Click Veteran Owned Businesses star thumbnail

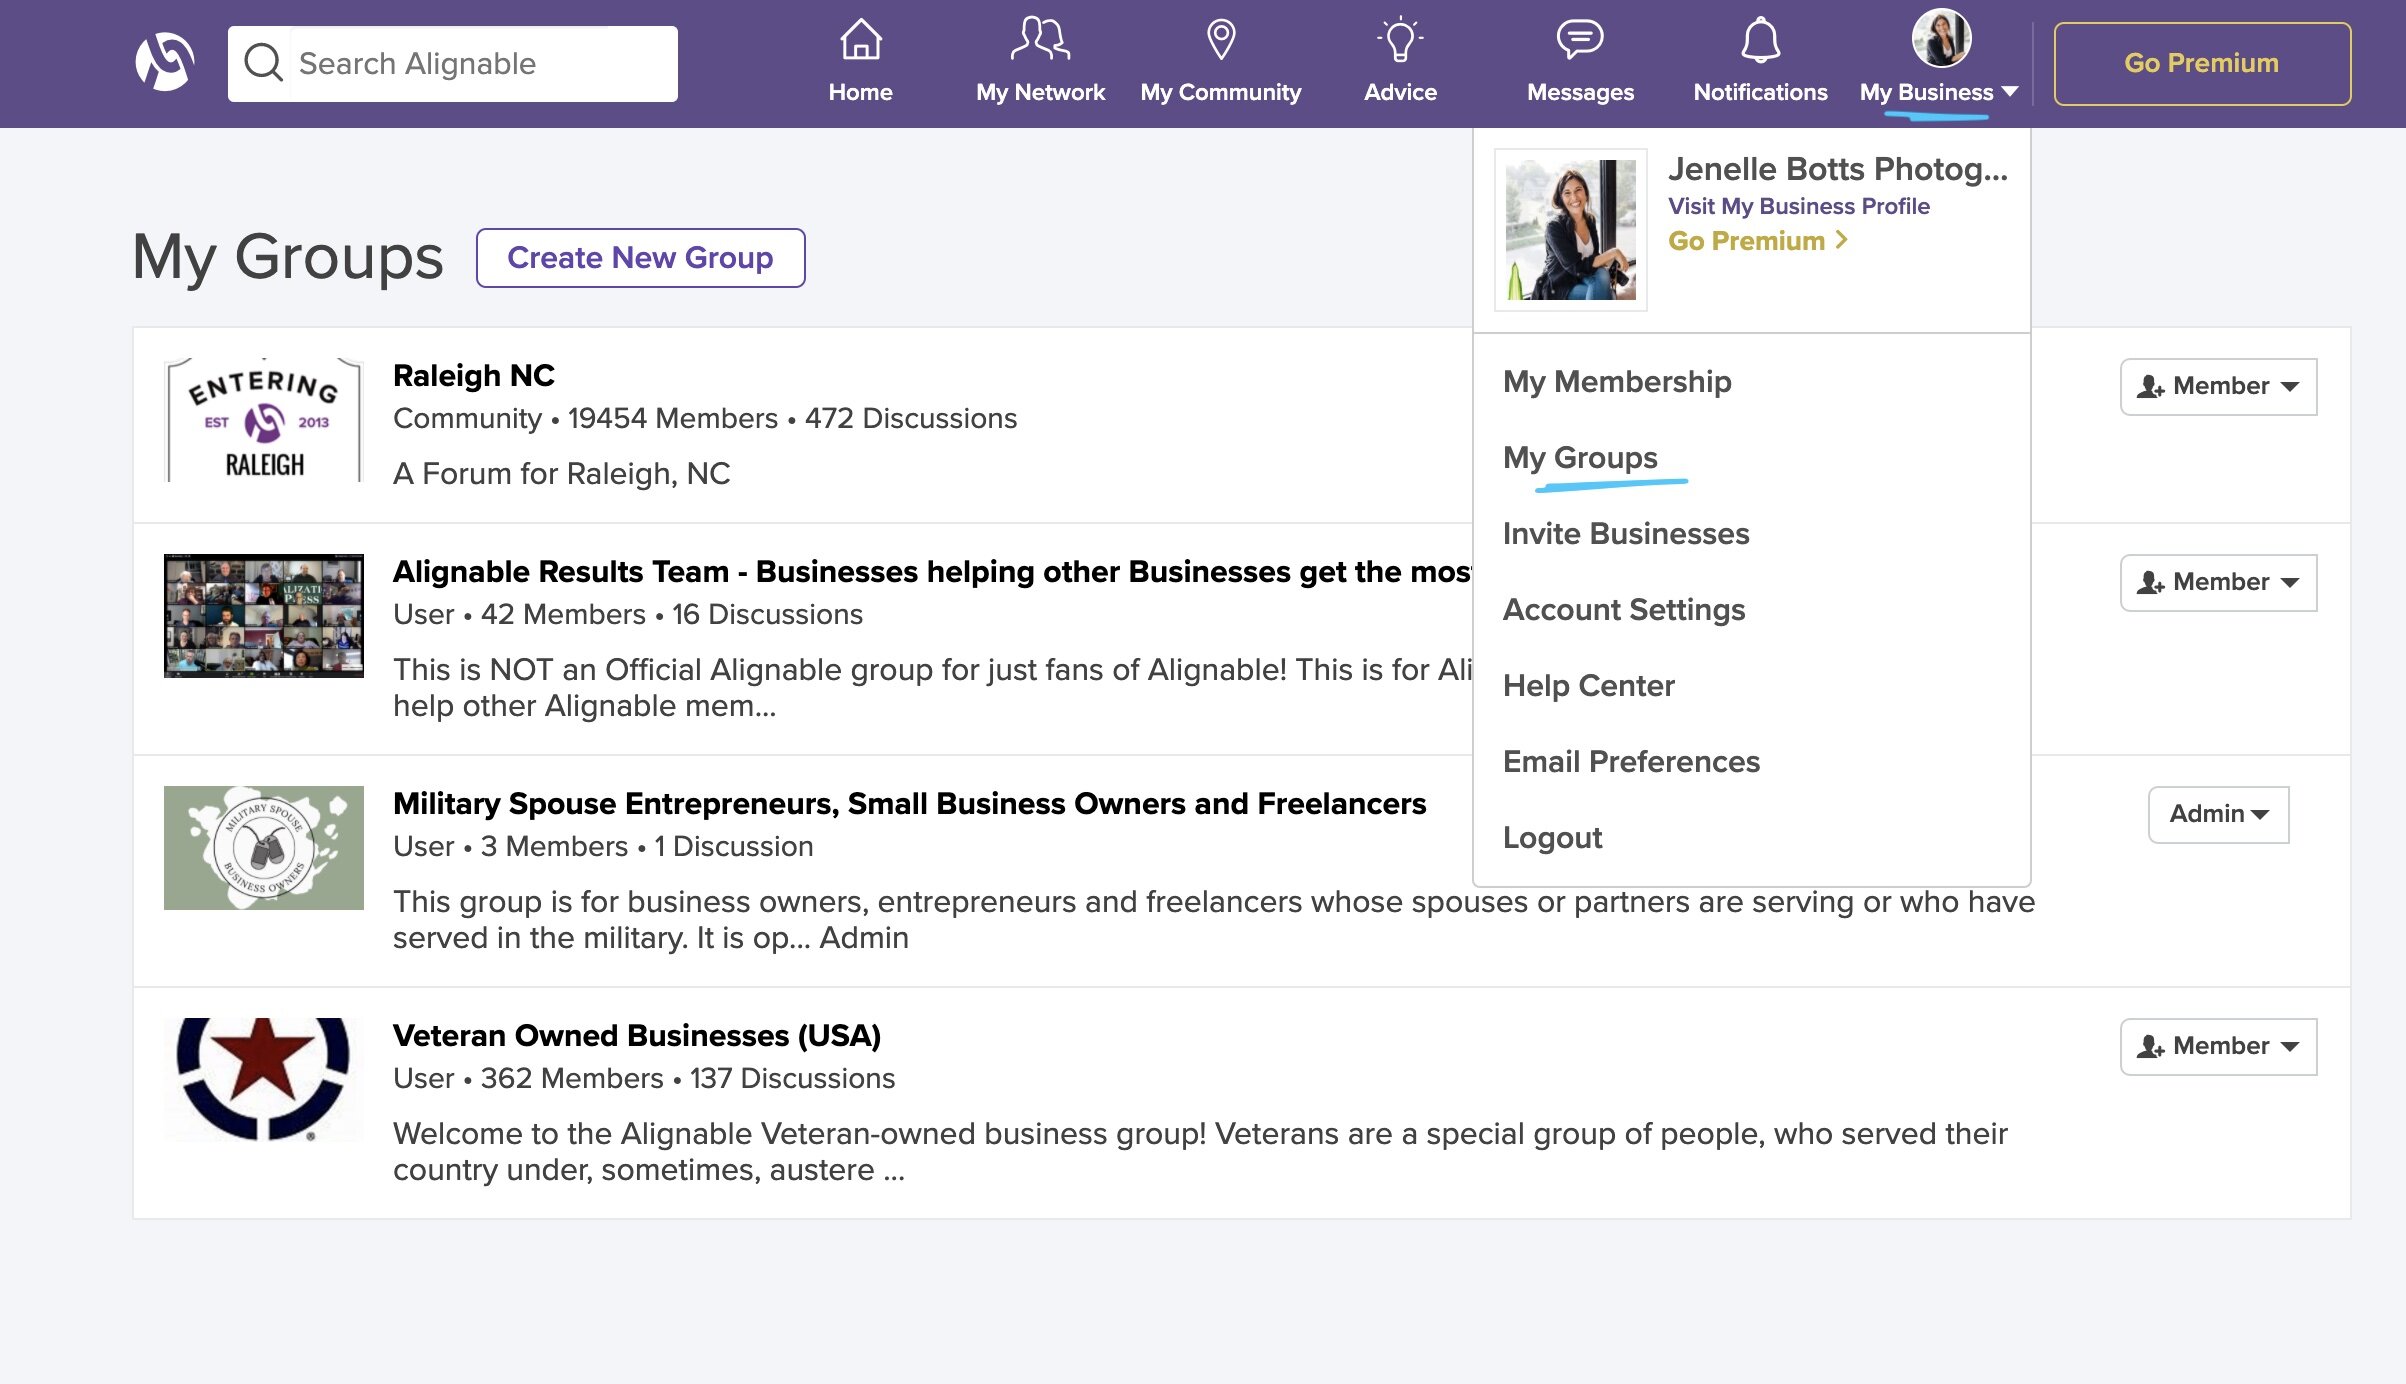click(264, 1080)
